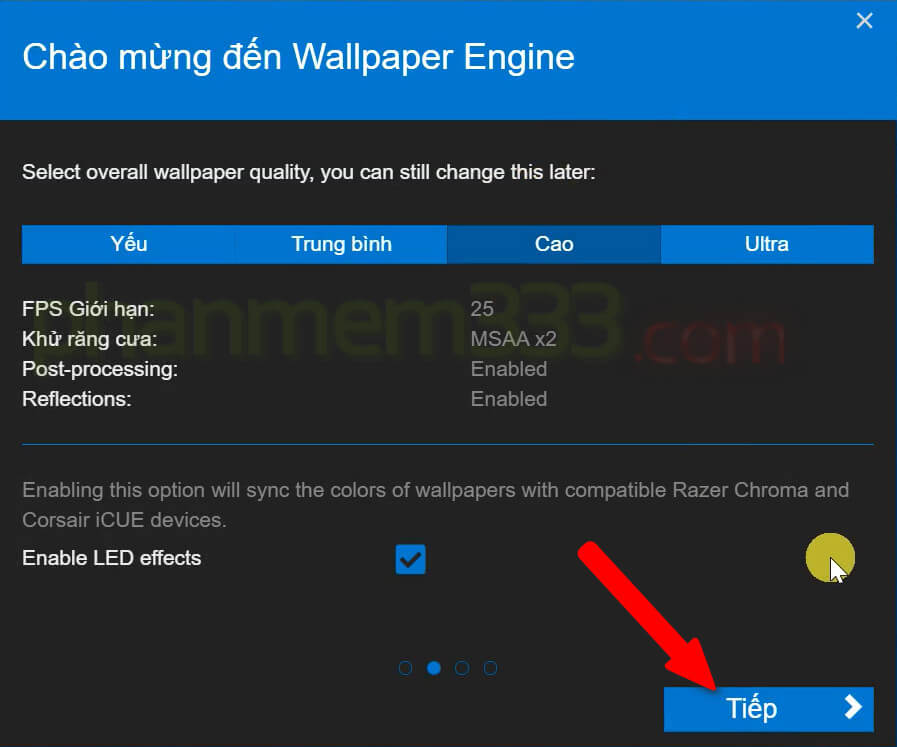Click the Post-processing label
Screen dimensions: 897x747
pyautogui.click(x=100, y=369)
